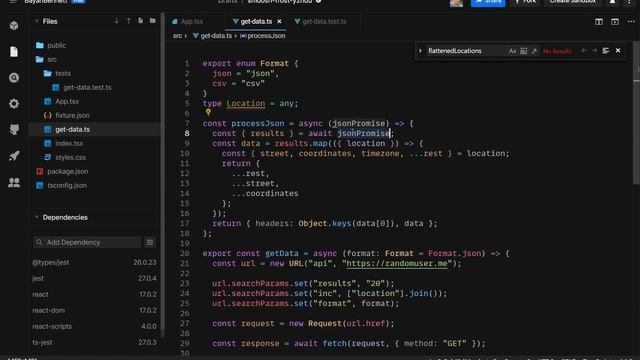
Task: Click the download arrow icon in Files header
Action: pos(117,21)
